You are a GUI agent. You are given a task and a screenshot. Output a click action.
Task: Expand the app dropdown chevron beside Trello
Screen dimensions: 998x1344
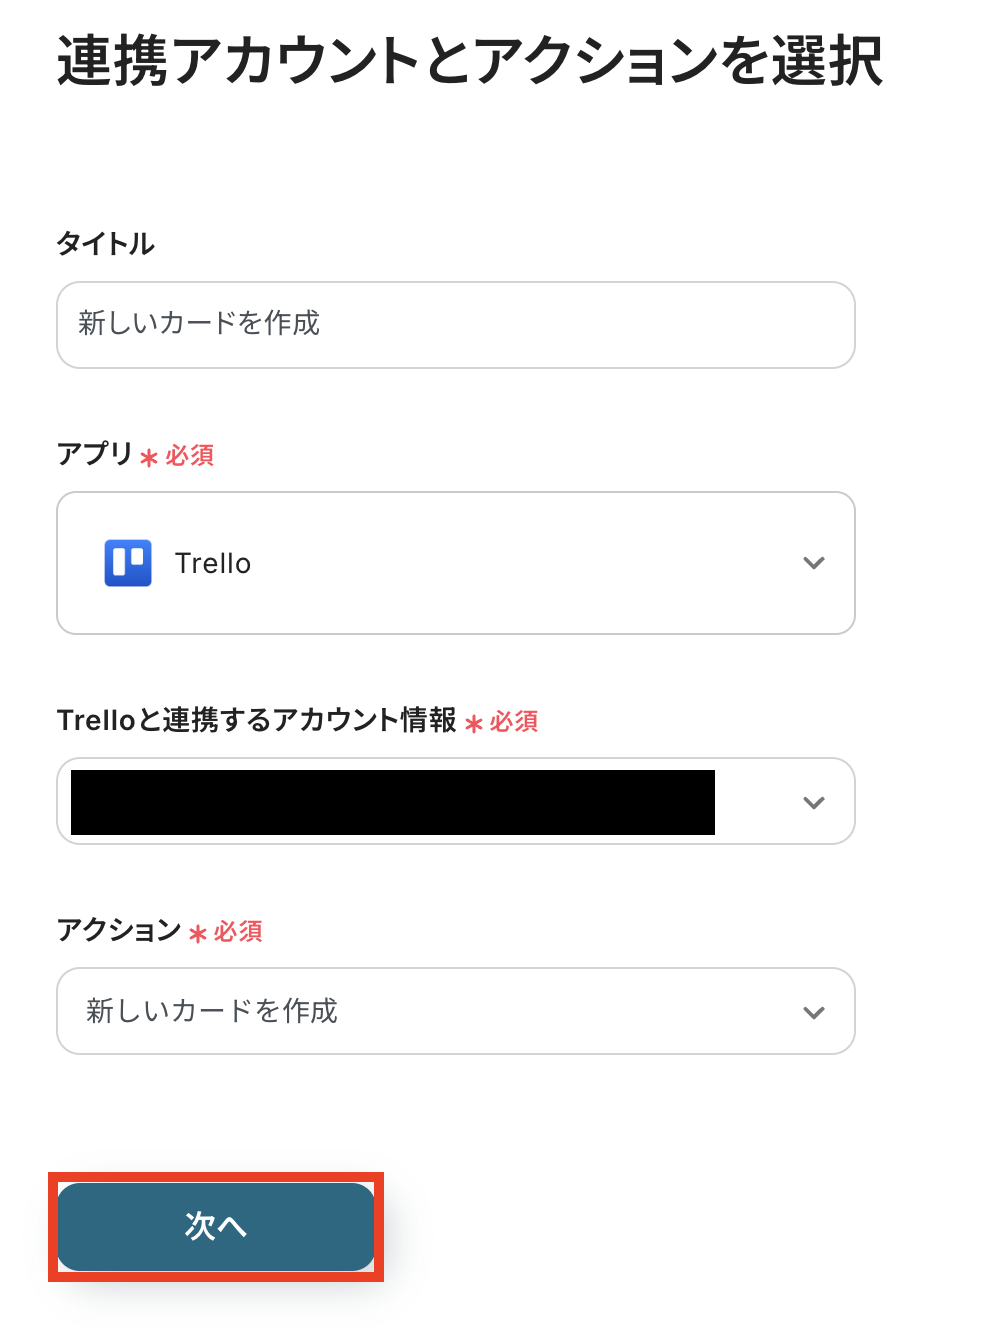[814, 563]
